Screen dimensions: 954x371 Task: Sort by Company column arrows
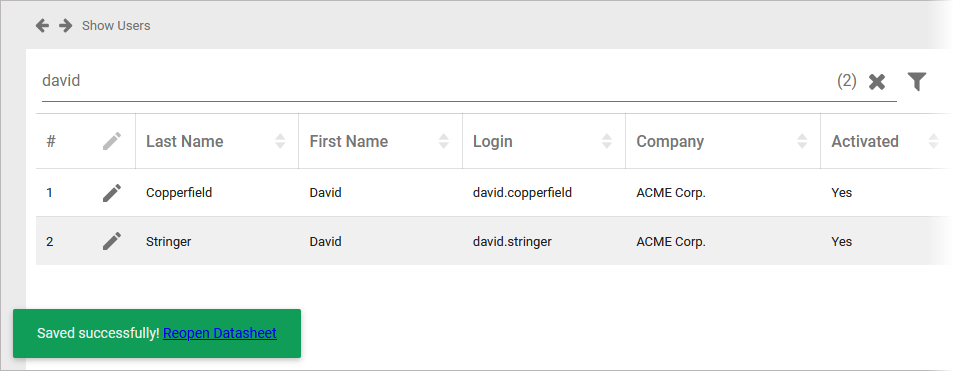(x=802, y=141)
